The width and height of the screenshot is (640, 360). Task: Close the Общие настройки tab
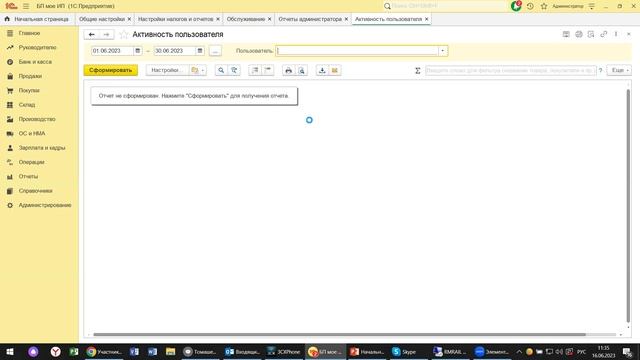click(x=129, y=19)
